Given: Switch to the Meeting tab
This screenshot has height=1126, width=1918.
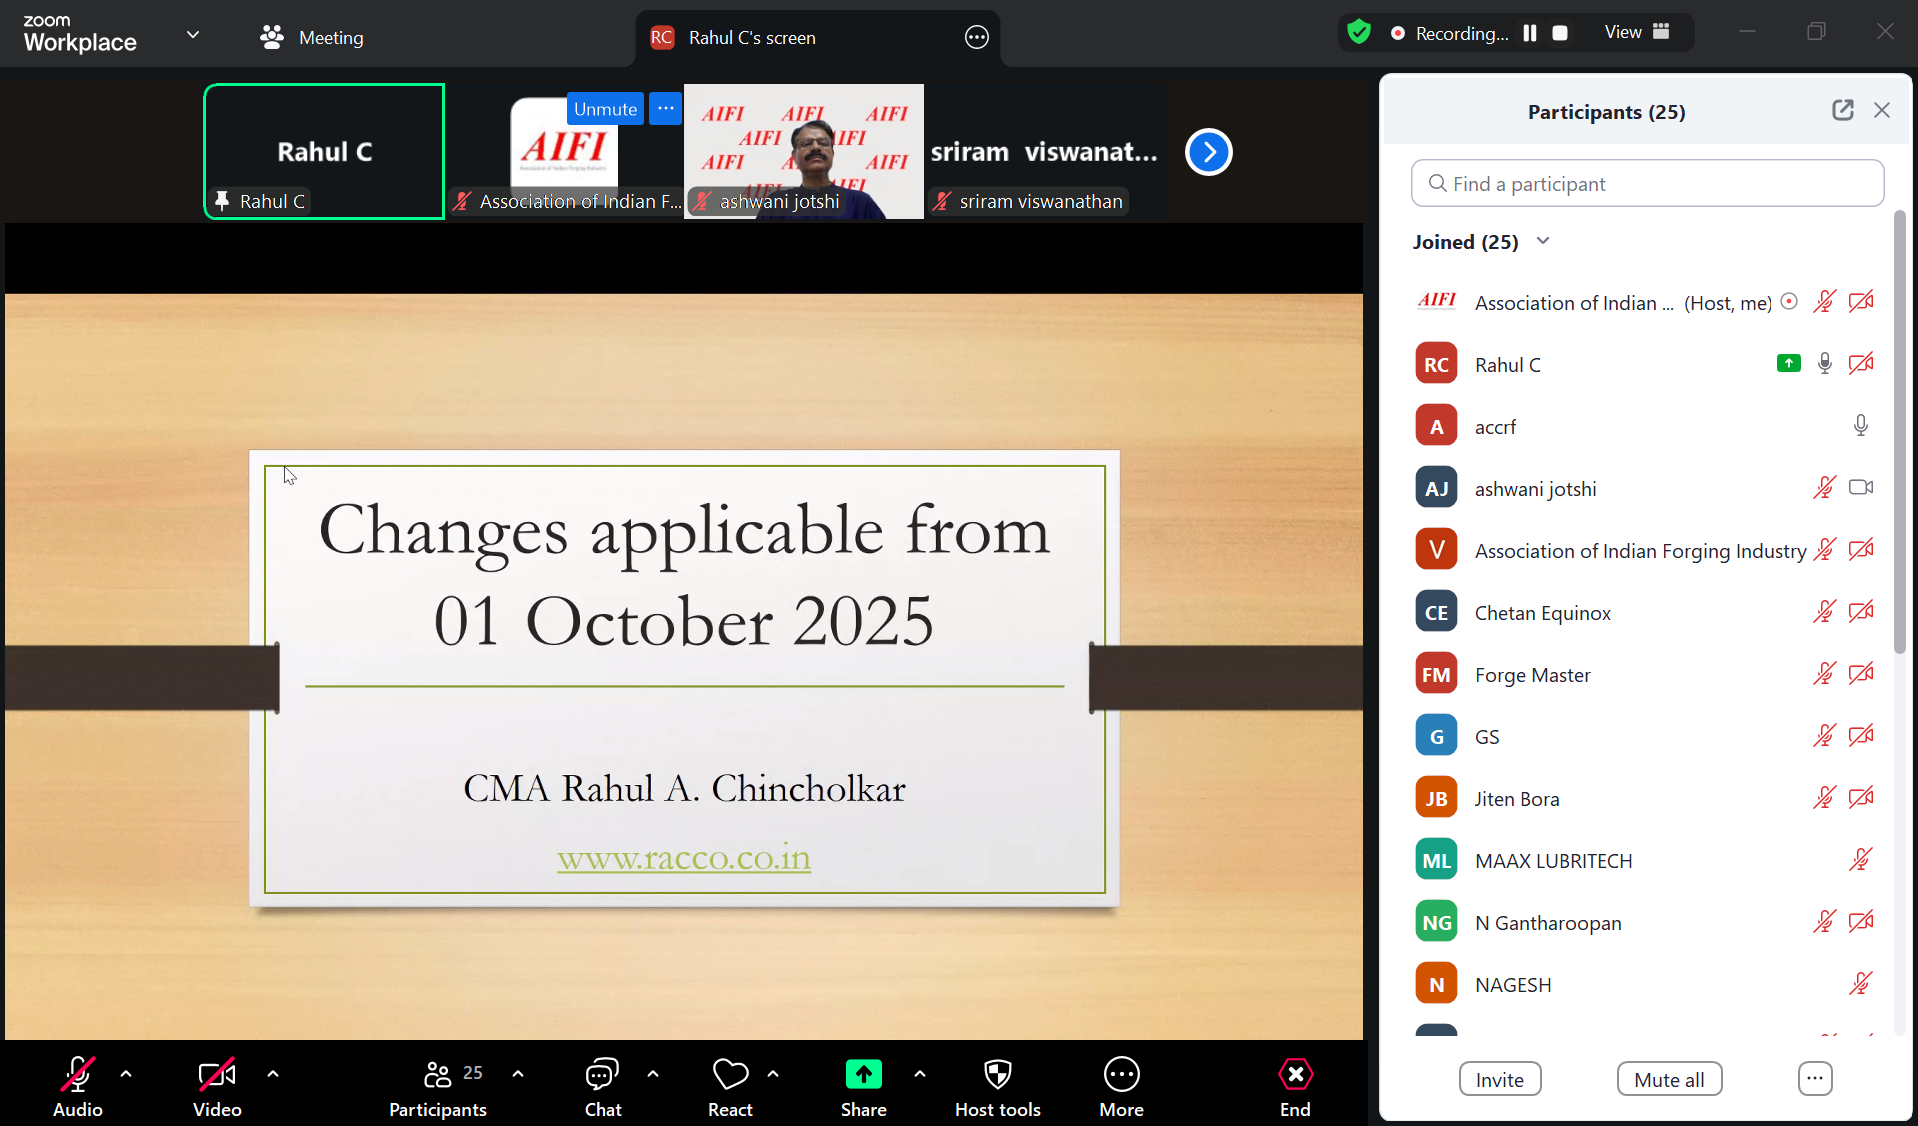Looking at the screenshot, I should (x=312, y=38).
